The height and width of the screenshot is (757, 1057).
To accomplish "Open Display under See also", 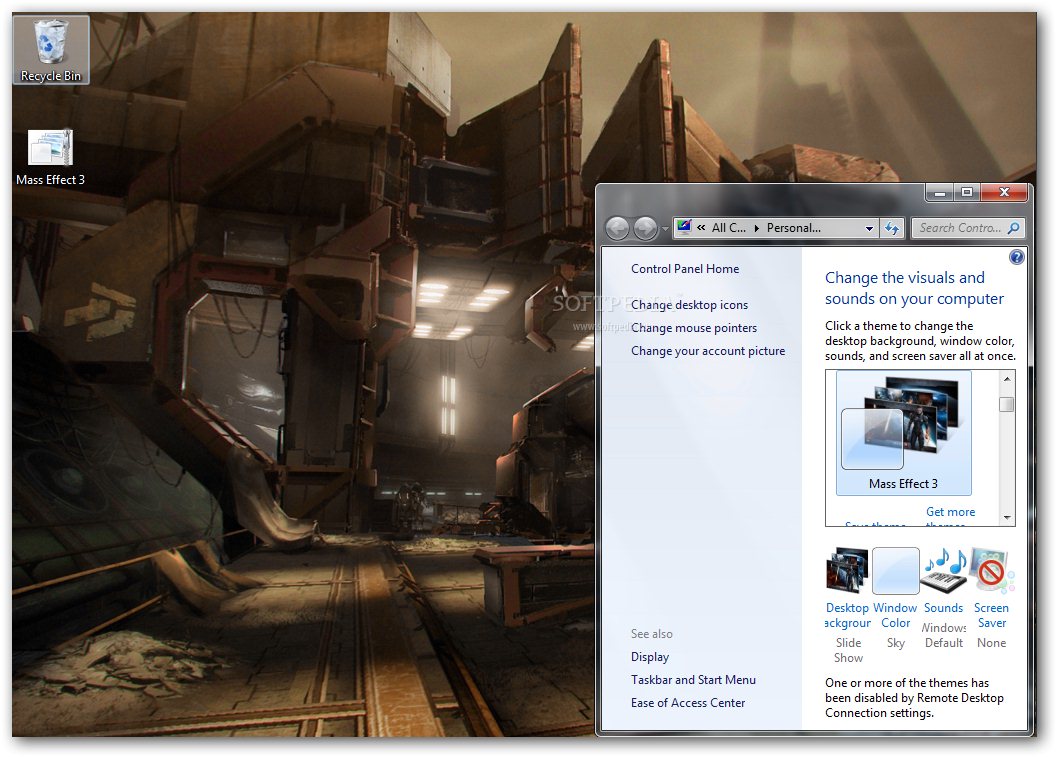I will [650, 657].
